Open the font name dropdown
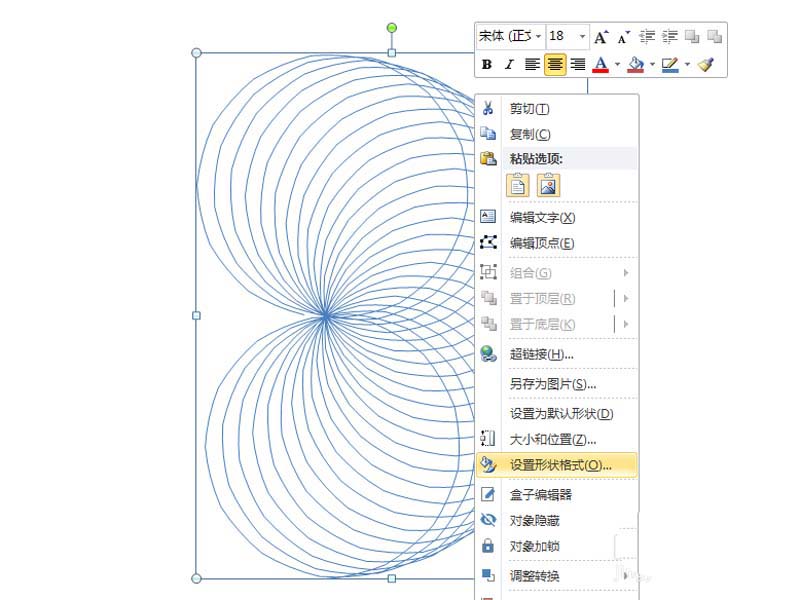800x600 pixels. click(x=536, y=36)
